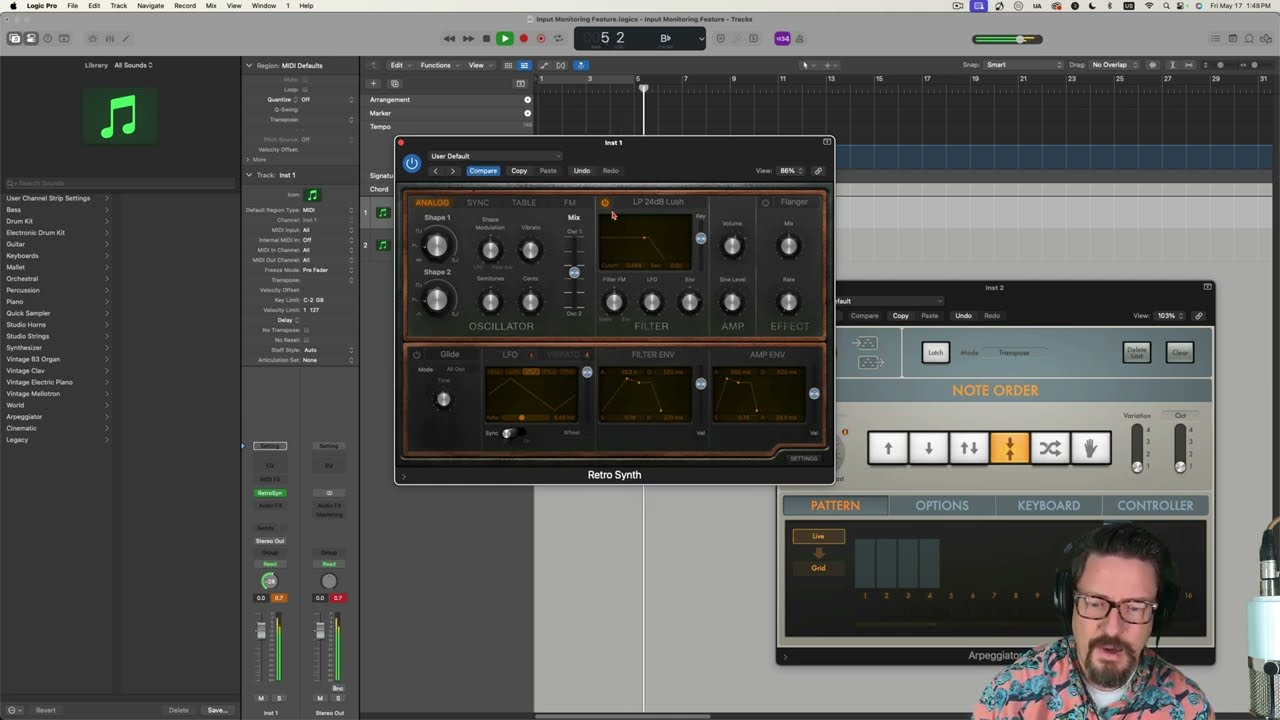The image size is (1280, 720).
Task: Select the Random shuffle note order
Action: coord(1050,448)
